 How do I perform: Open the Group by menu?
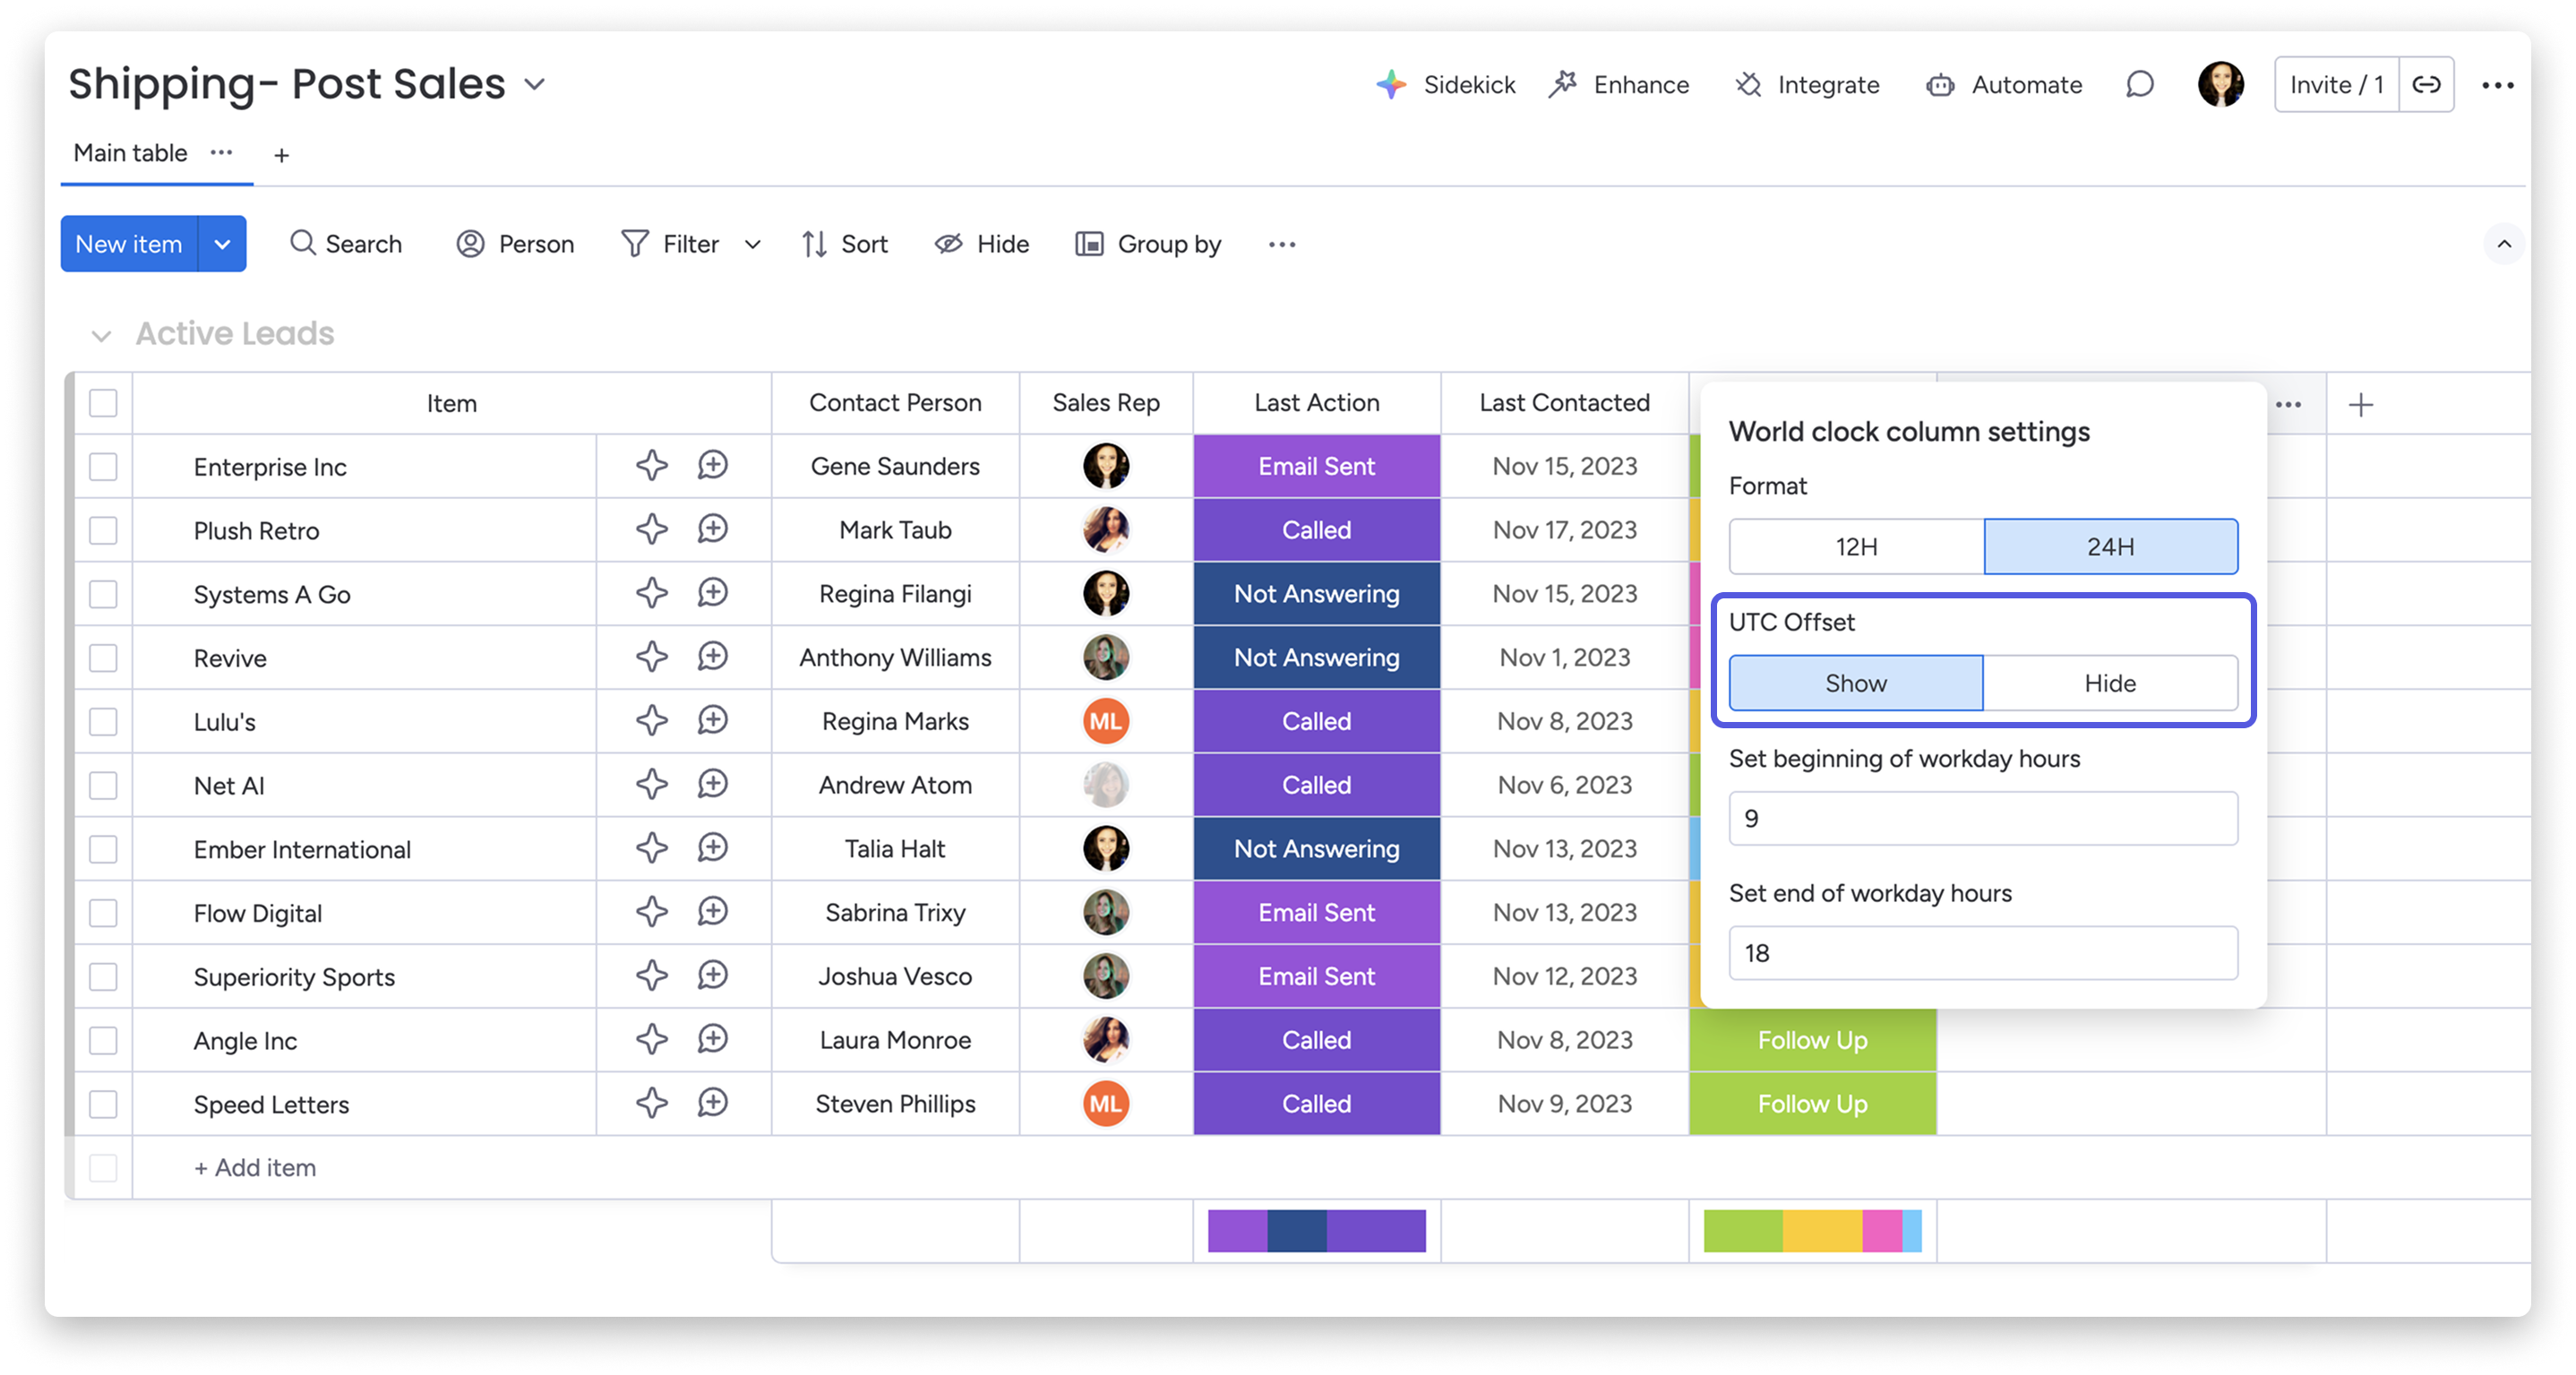pos(1148,244)
